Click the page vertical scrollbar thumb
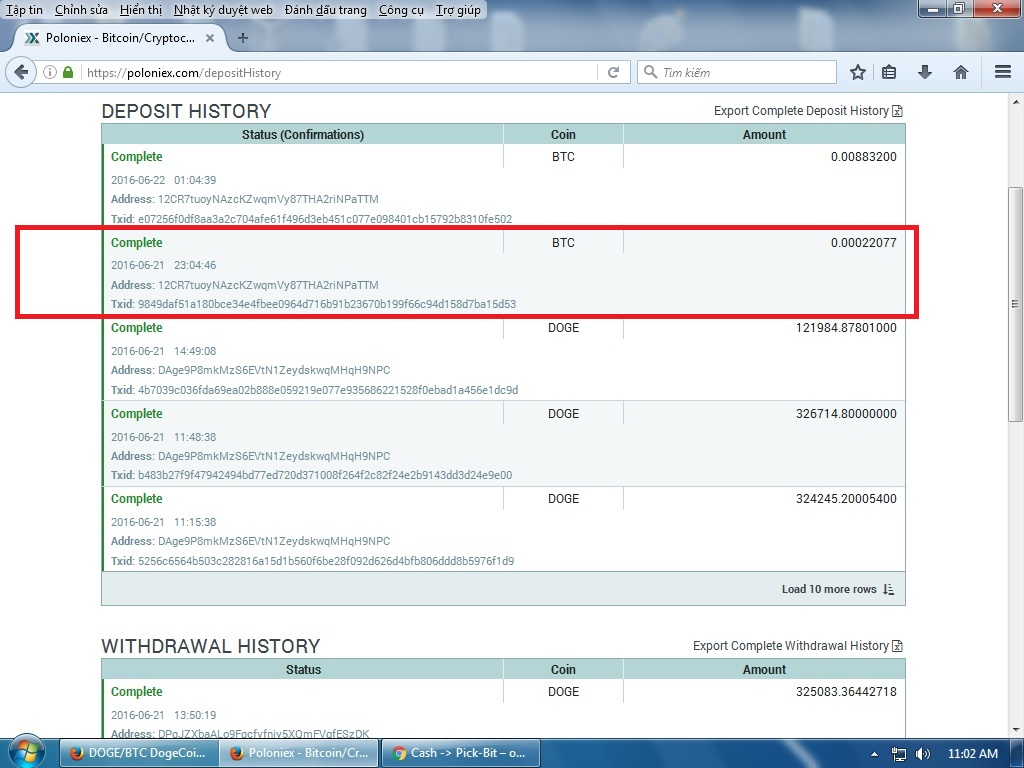 [1015, 304]
